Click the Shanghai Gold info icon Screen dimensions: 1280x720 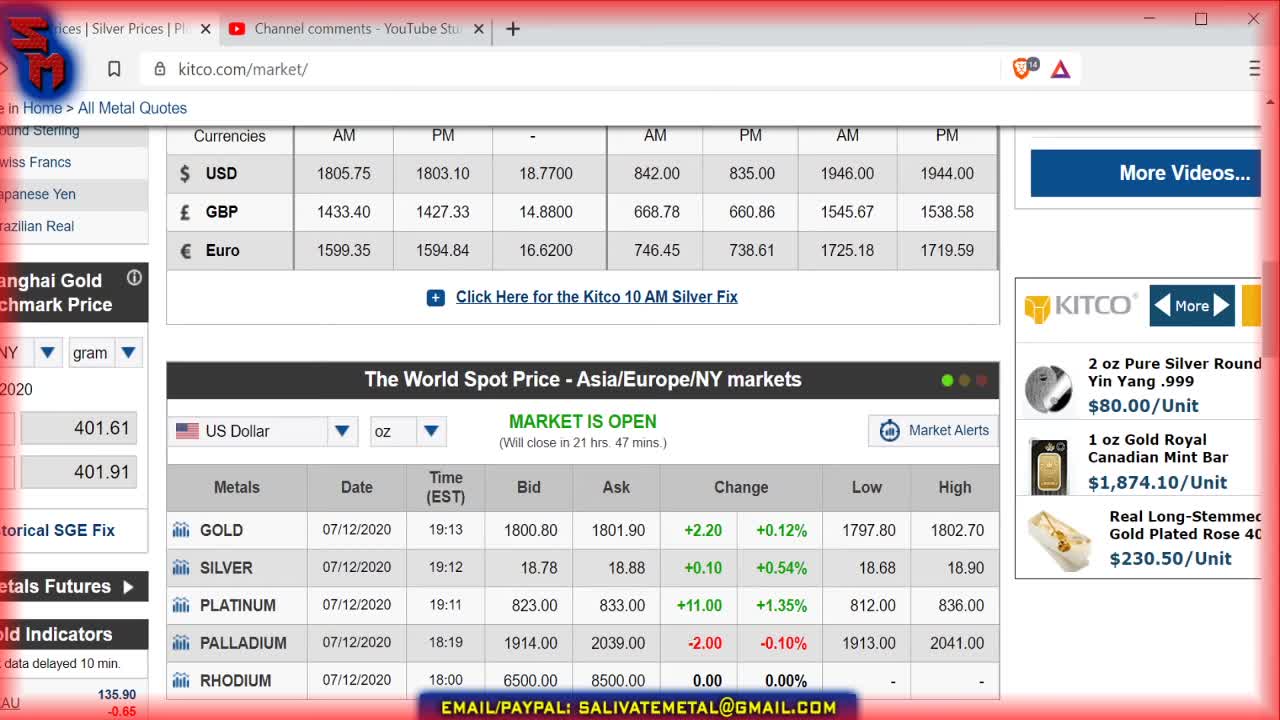coord(134,278)
